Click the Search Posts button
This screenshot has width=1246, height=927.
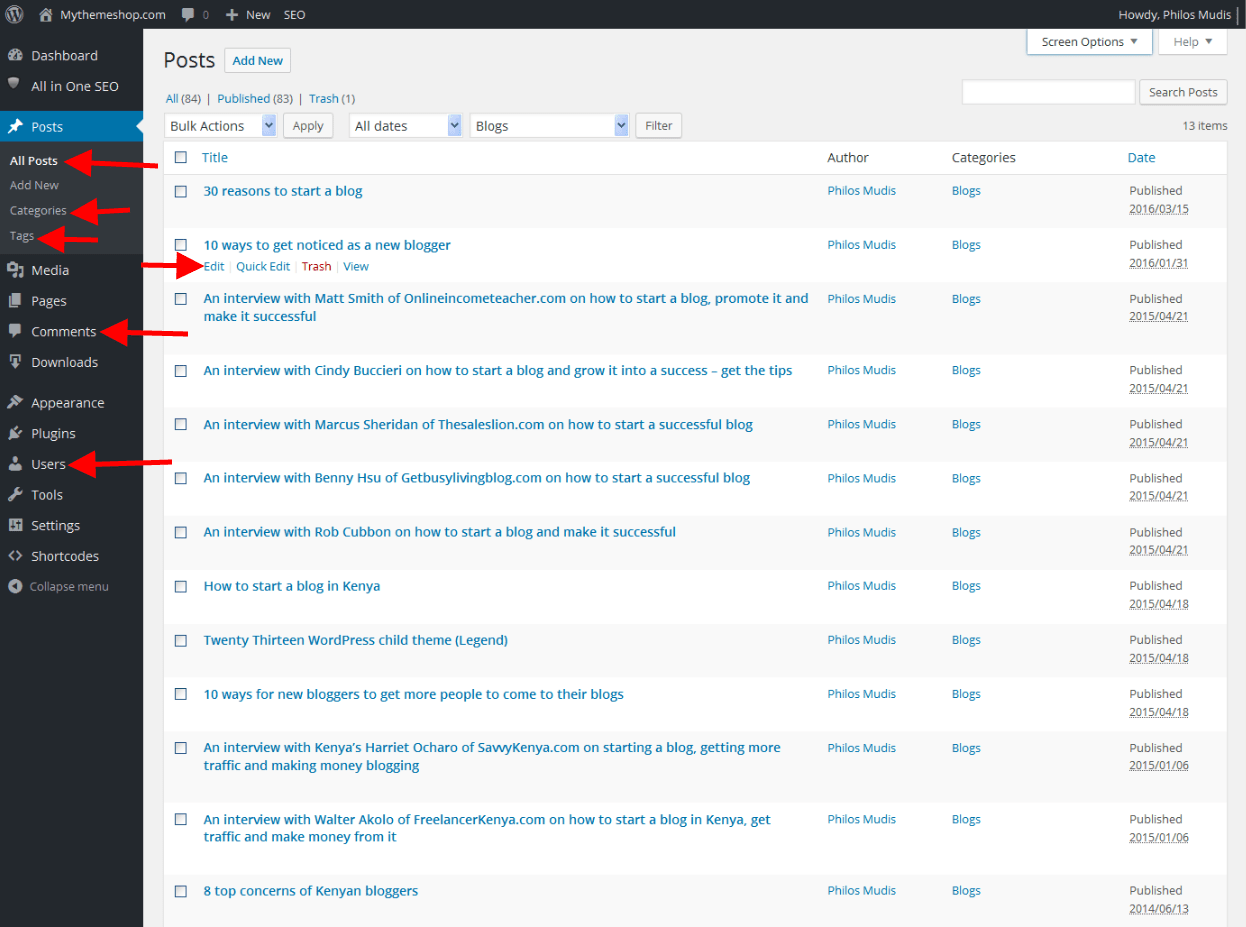[x=1183, y=92]
